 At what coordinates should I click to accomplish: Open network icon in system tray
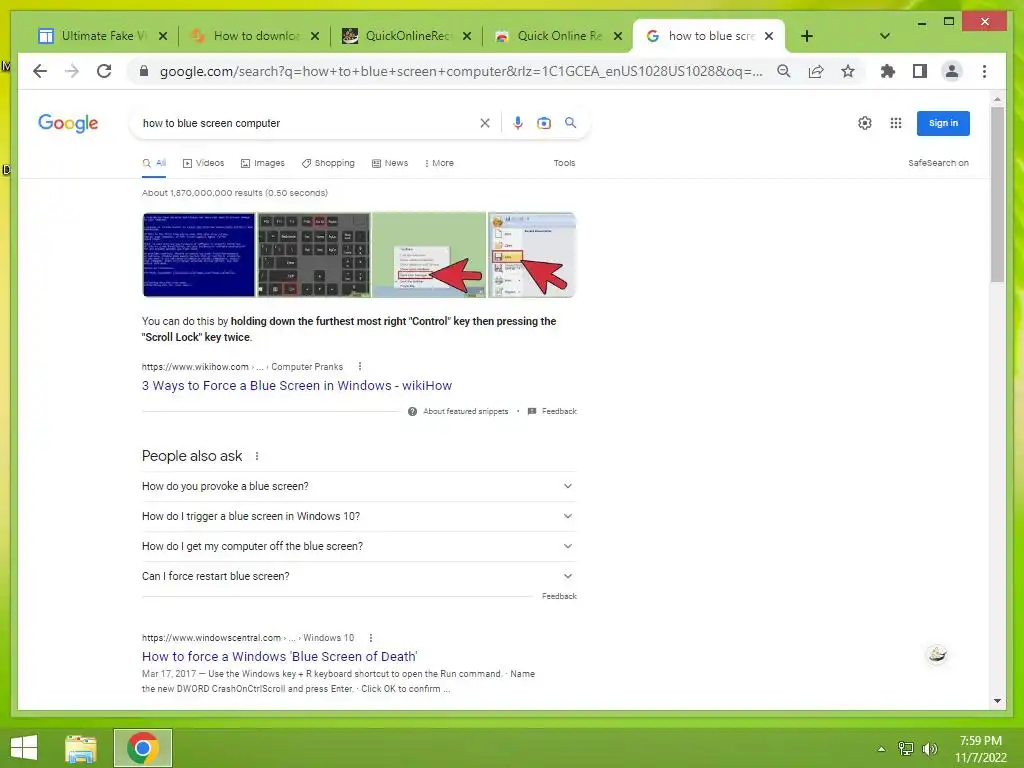click(x=905, y=749)
